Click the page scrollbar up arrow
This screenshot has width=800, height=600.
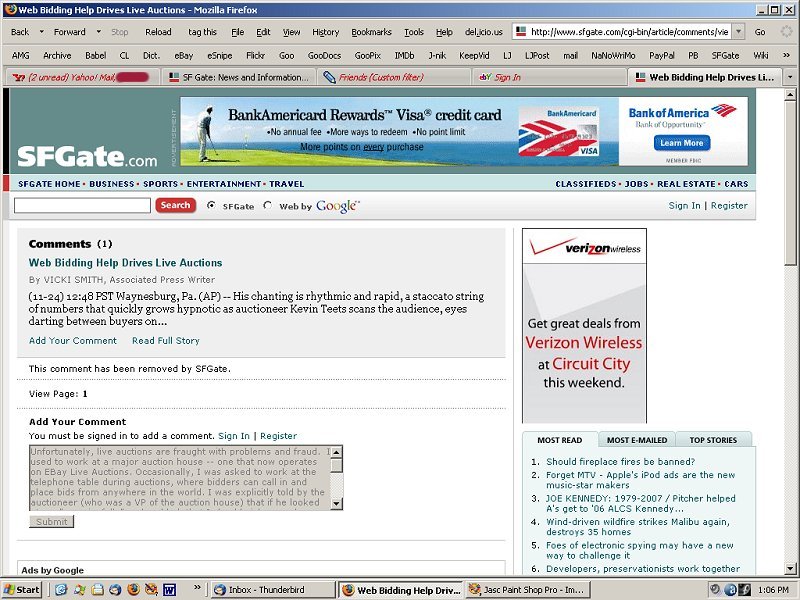pos(790,94)
